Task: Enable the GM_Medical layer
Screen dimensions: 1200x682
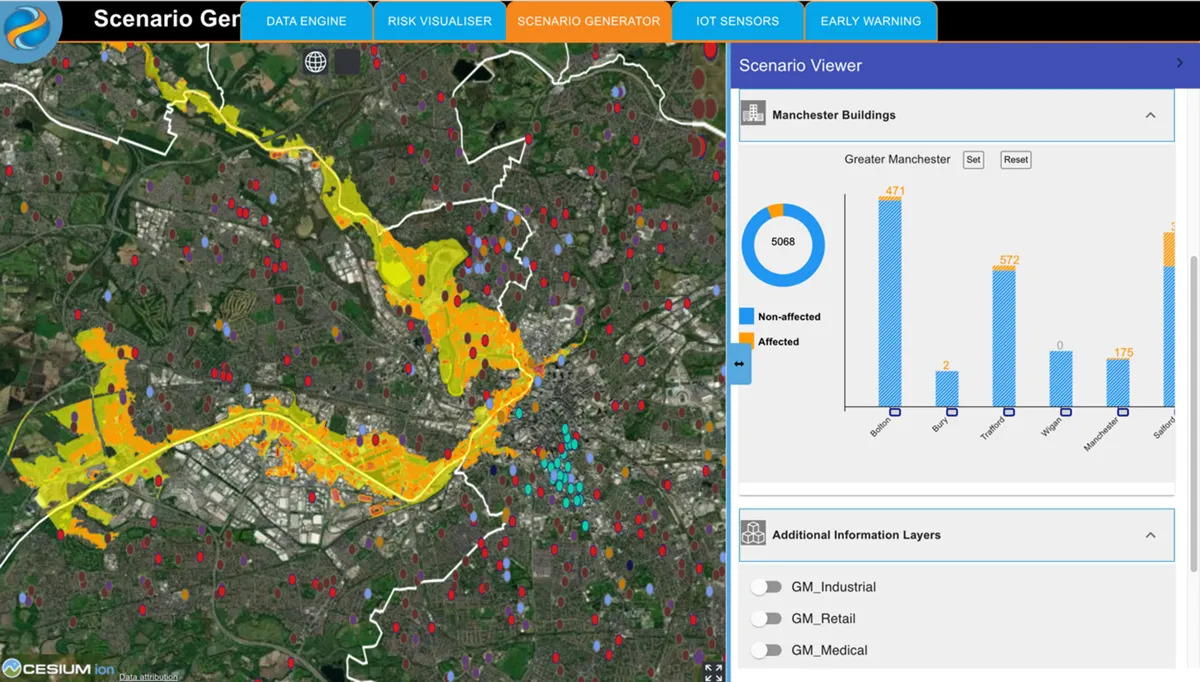Action: [767, 650]
